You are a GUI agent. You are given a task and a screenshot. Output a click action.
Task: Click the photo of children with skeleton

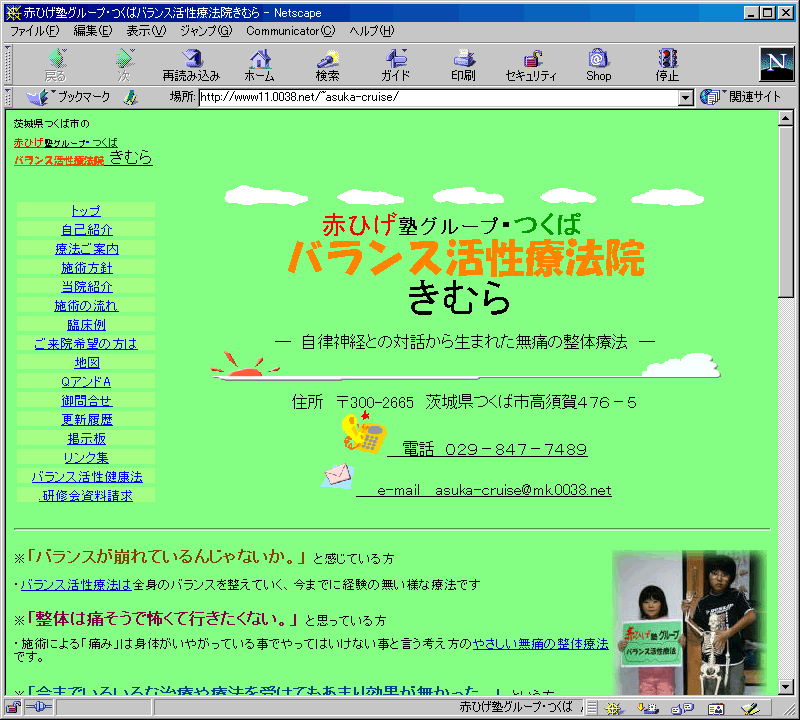pyautogui.click(x=689, y=622)
